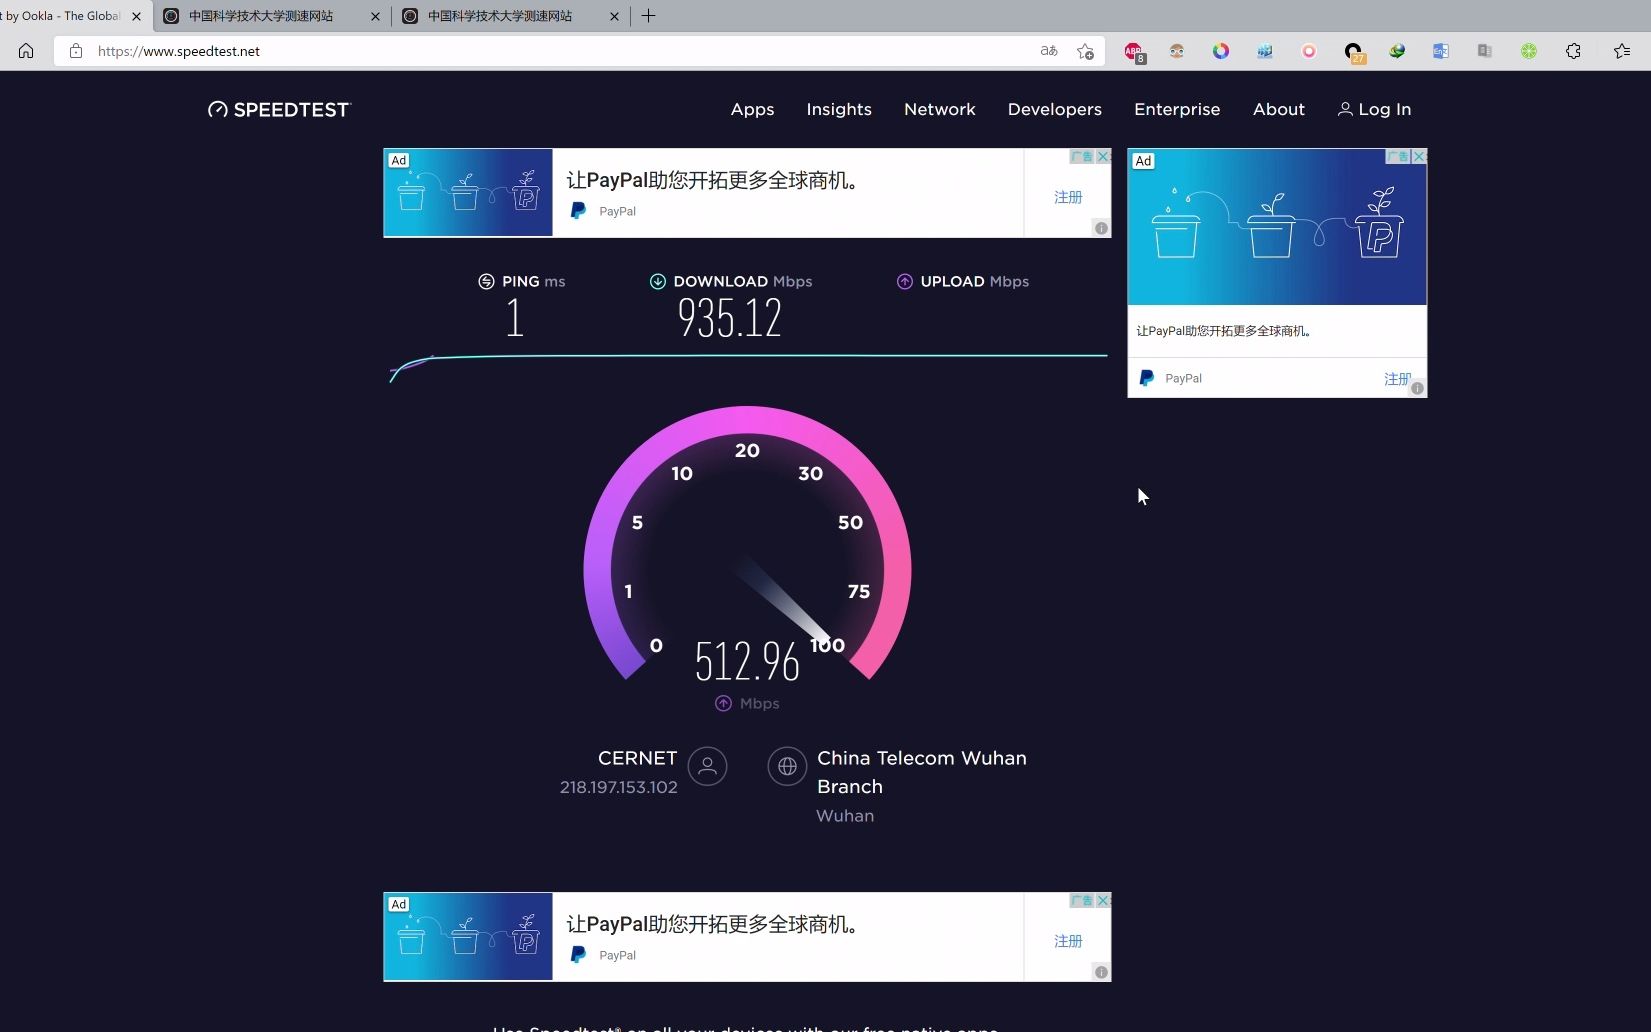Screen dimensions: 1651x1032
Task: Click the gray document reader extension icon
Action: click(x=1485, y=51)
